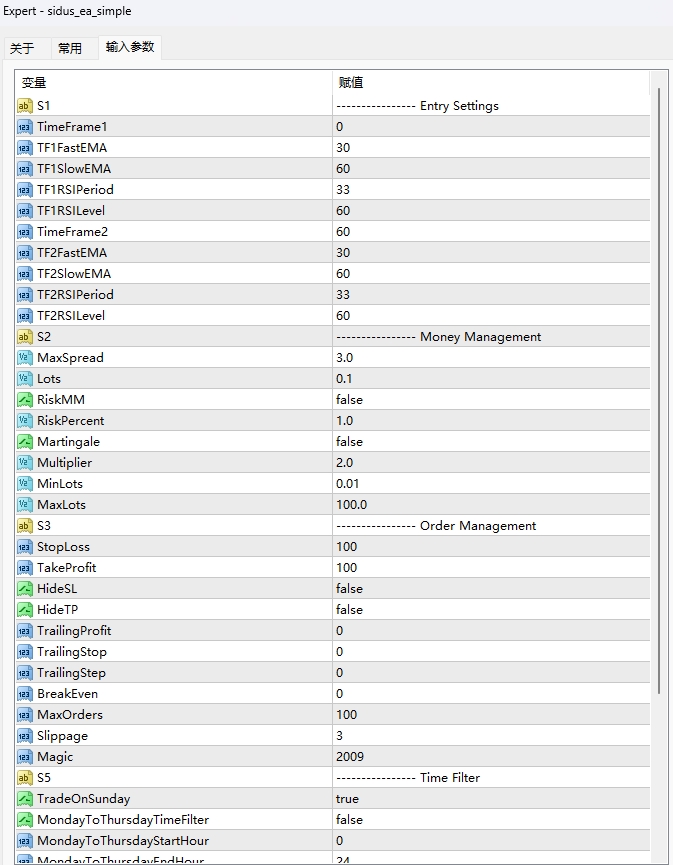Click the boolean icon beside TradeOnSunday
The image size is (673, 865).
coord(24,798)
